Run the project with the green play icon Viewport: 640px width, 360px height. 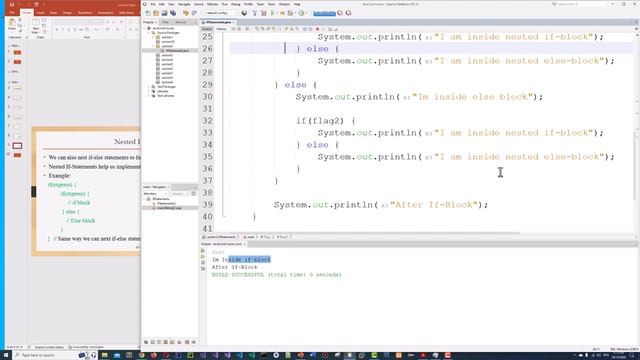tap(273, 13)
